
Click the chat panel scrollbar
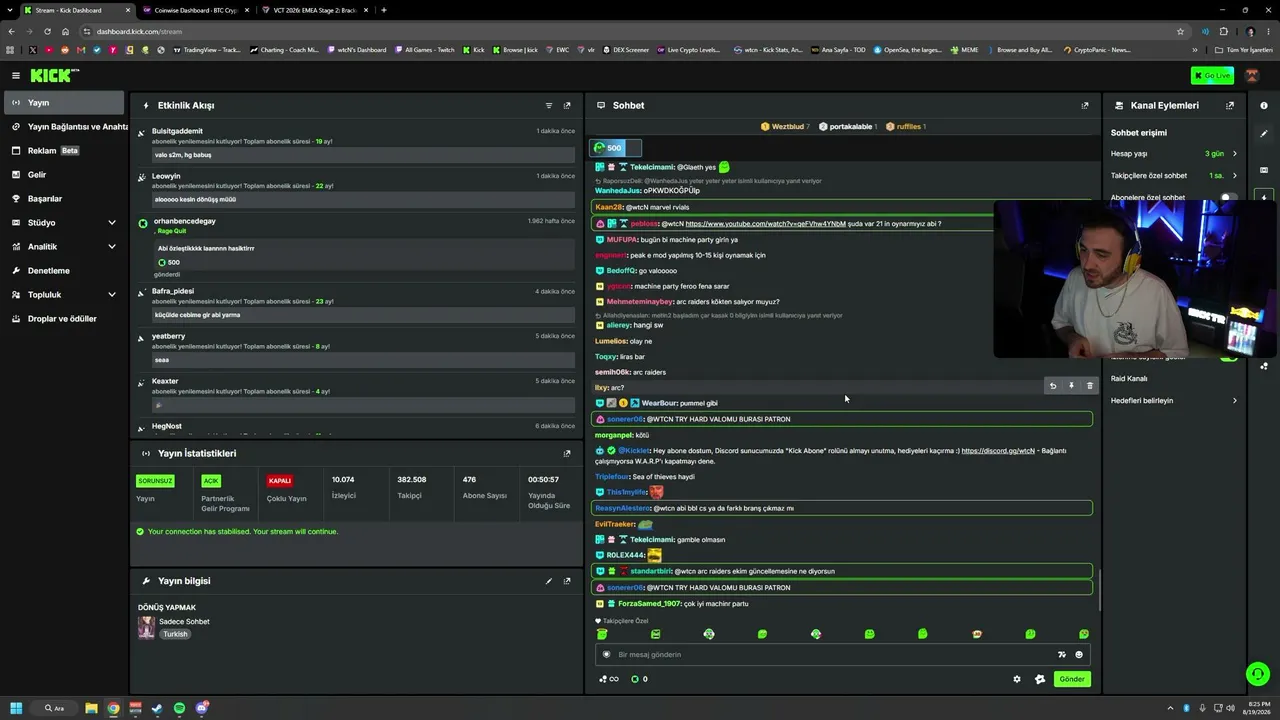click(x=1100, y=590)
